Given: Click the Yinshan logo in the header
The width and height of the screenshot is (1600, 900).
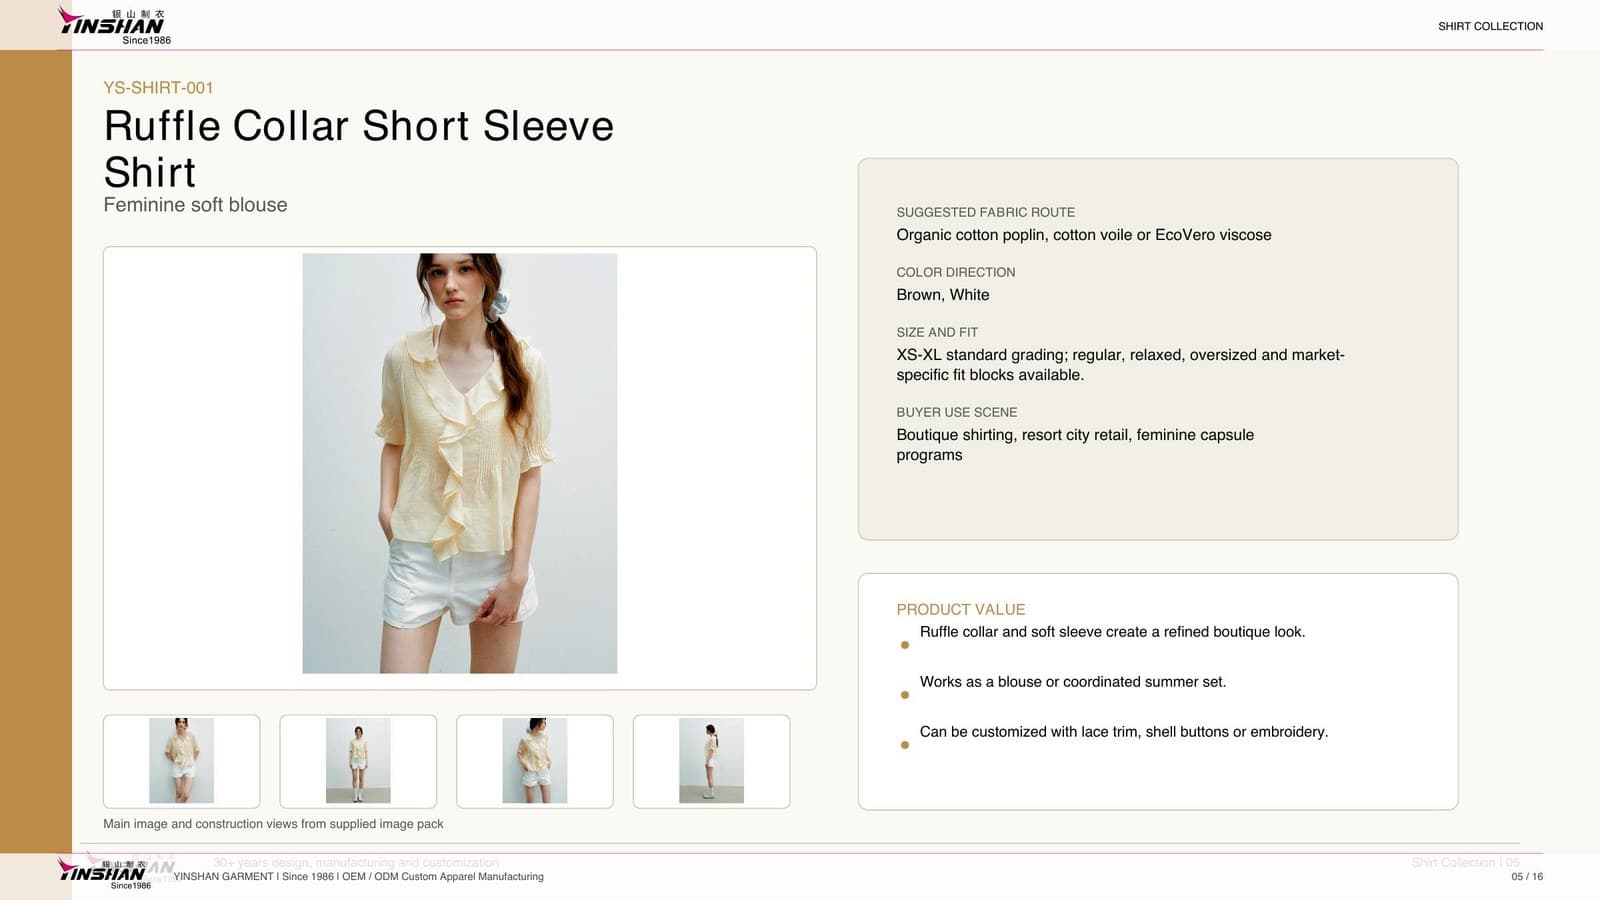Looking at the screenshot, I should pos(113,25).
